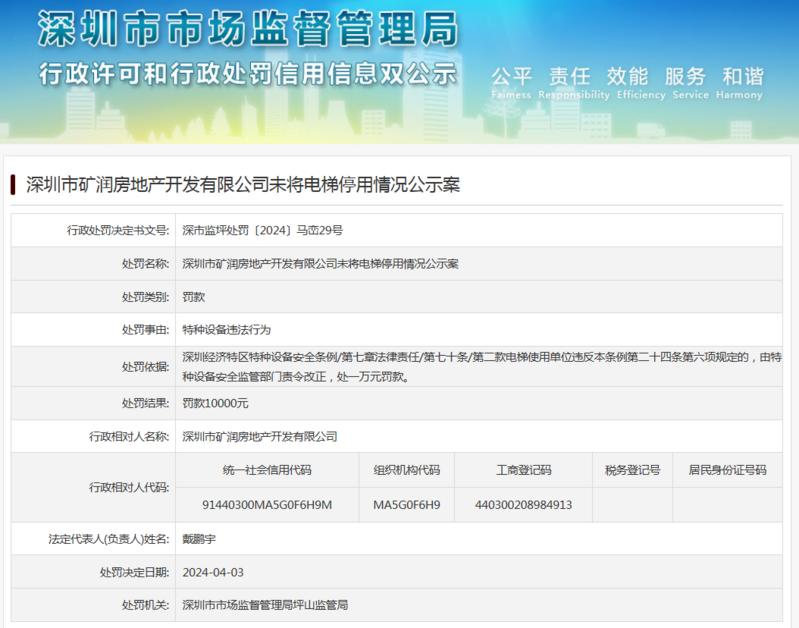Click the 服务 Service slogan text
This screenshot has width=799, height=628.
click(x=690, y=83)
